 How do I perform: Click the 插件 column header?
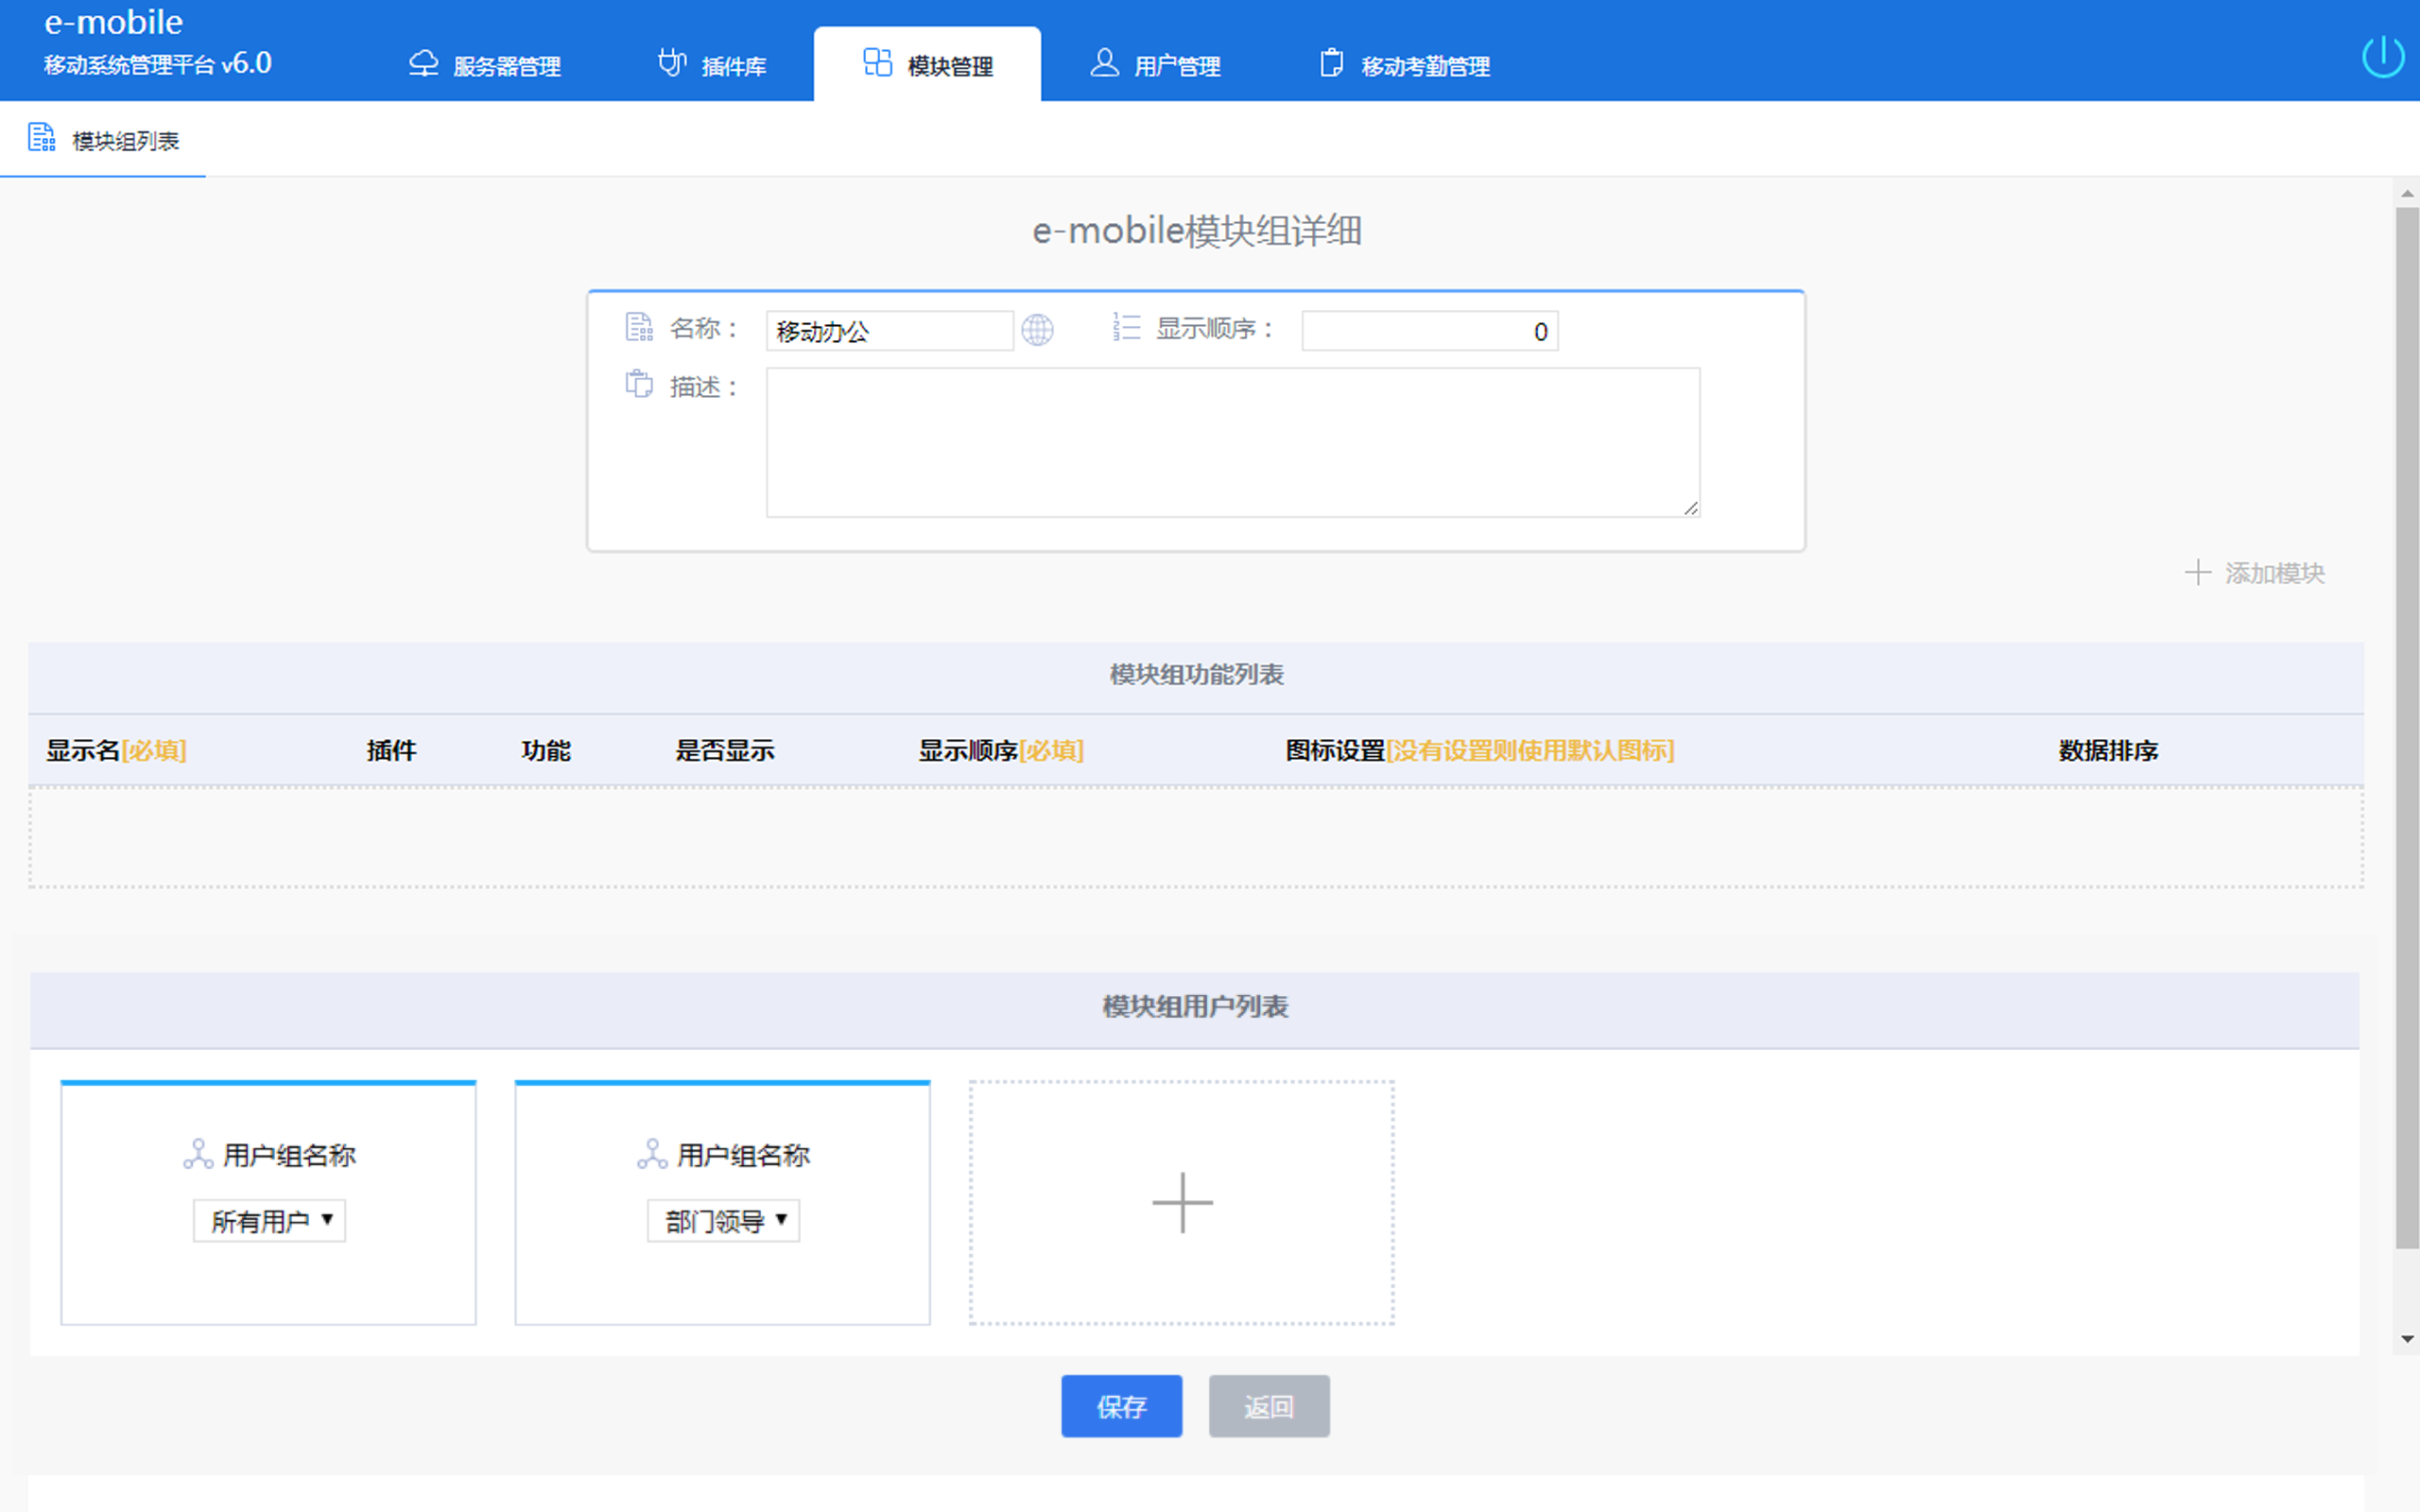pyautogui.click(x=391, y=750)
